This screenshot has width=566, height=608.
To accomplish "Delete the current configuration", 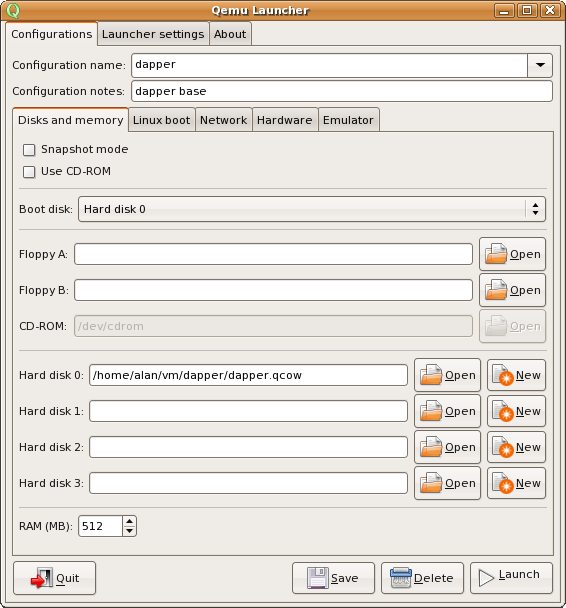I will point(422,578).
